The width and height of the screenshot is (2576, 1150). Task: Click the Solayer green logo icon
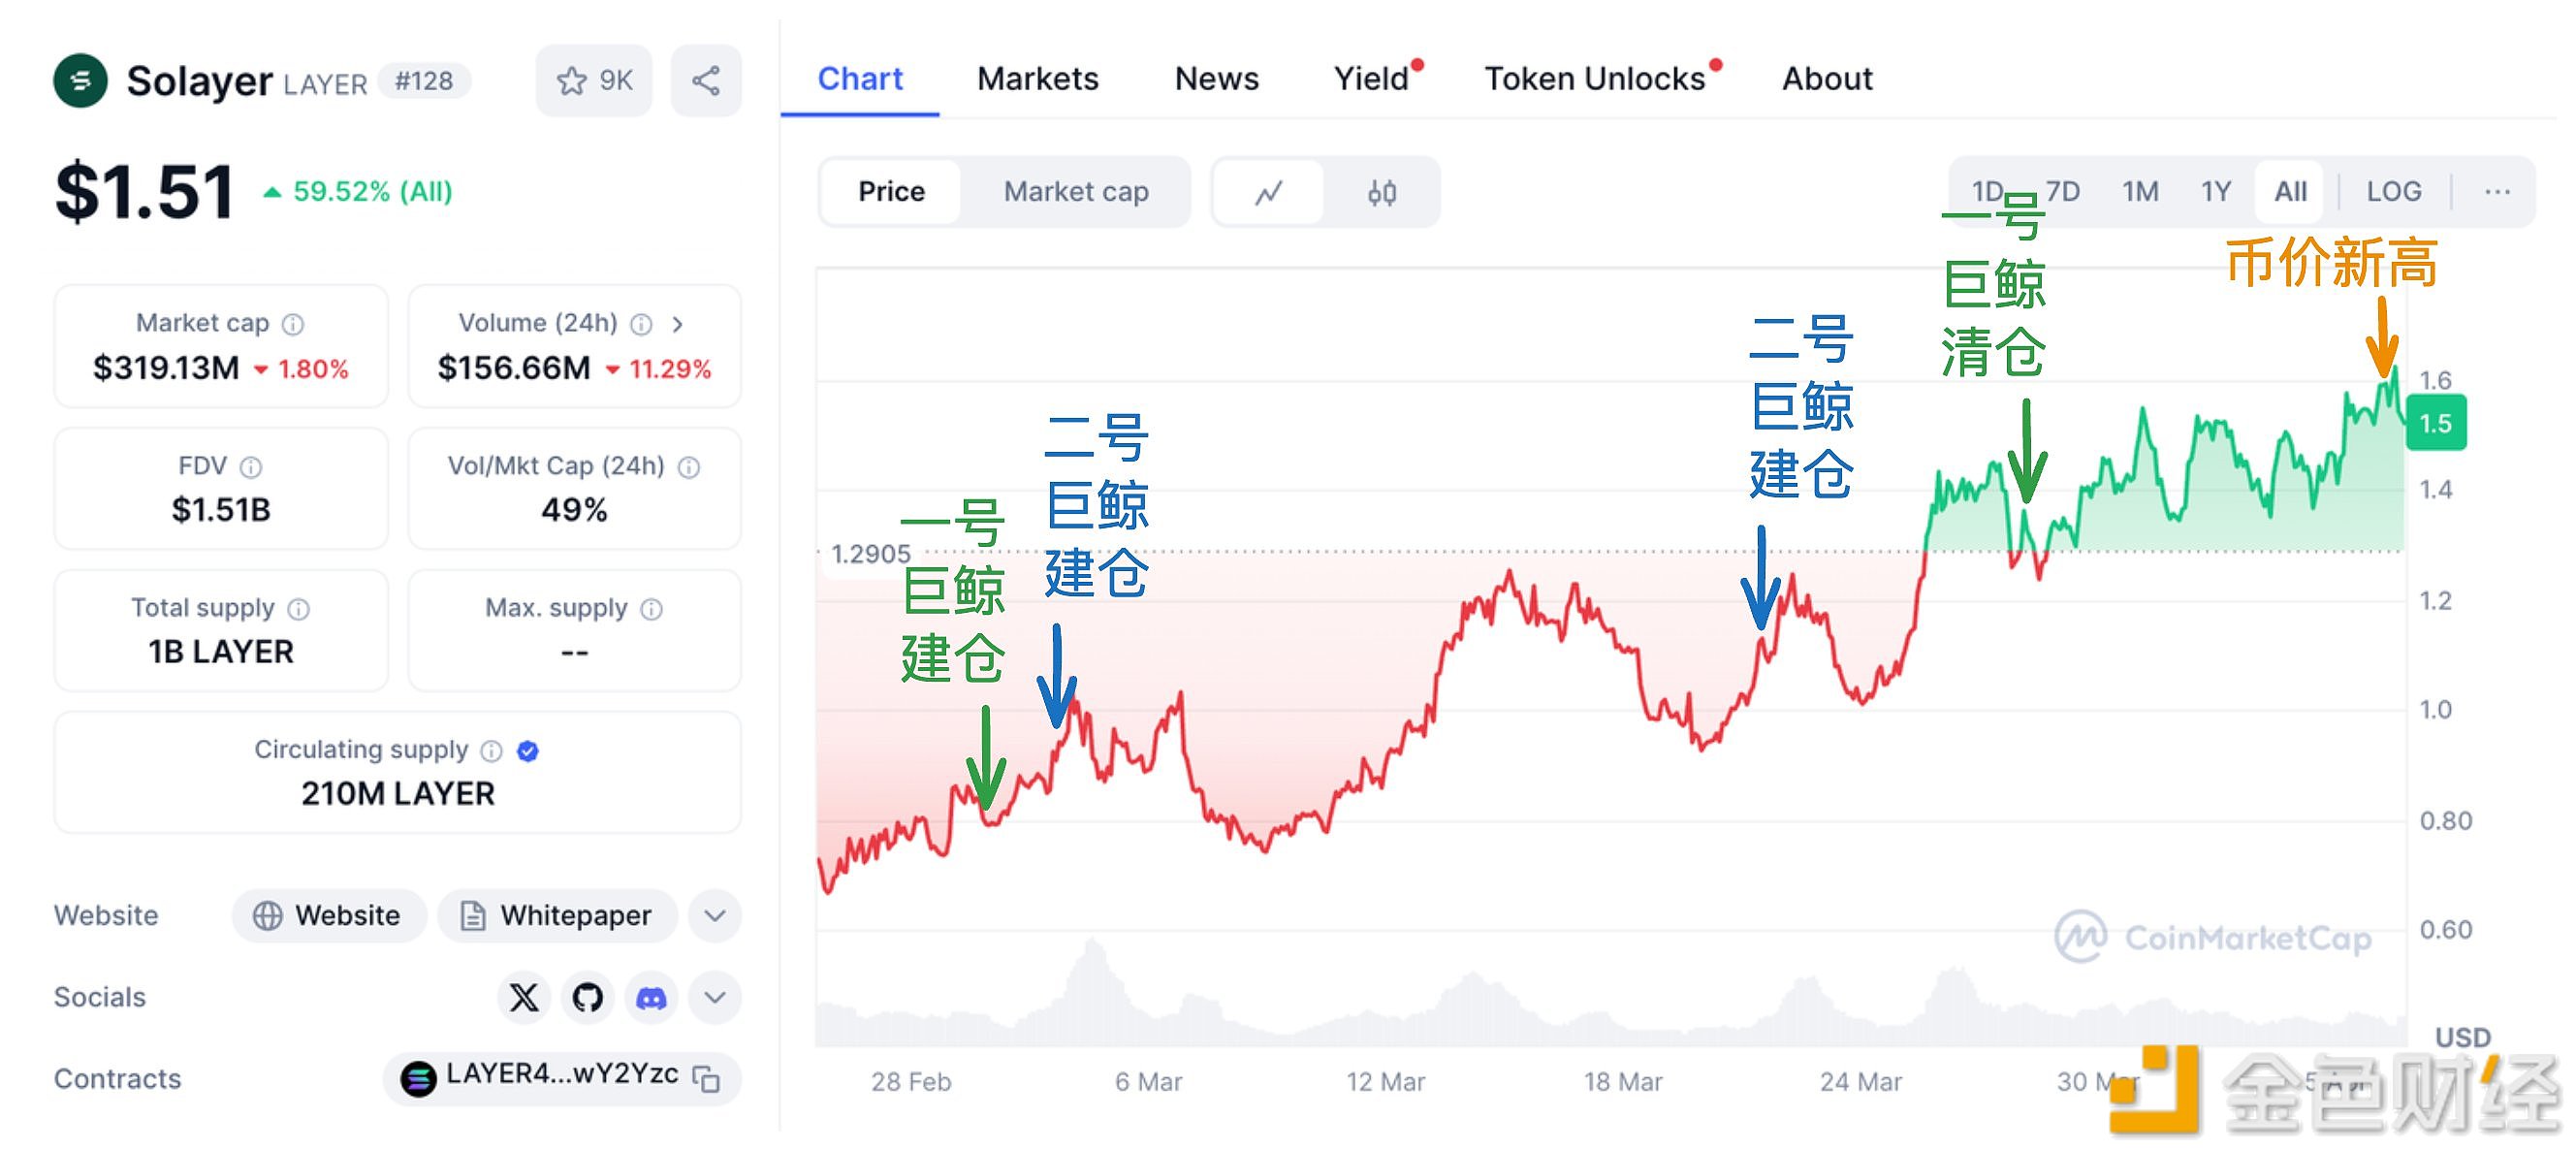point(81,80)
